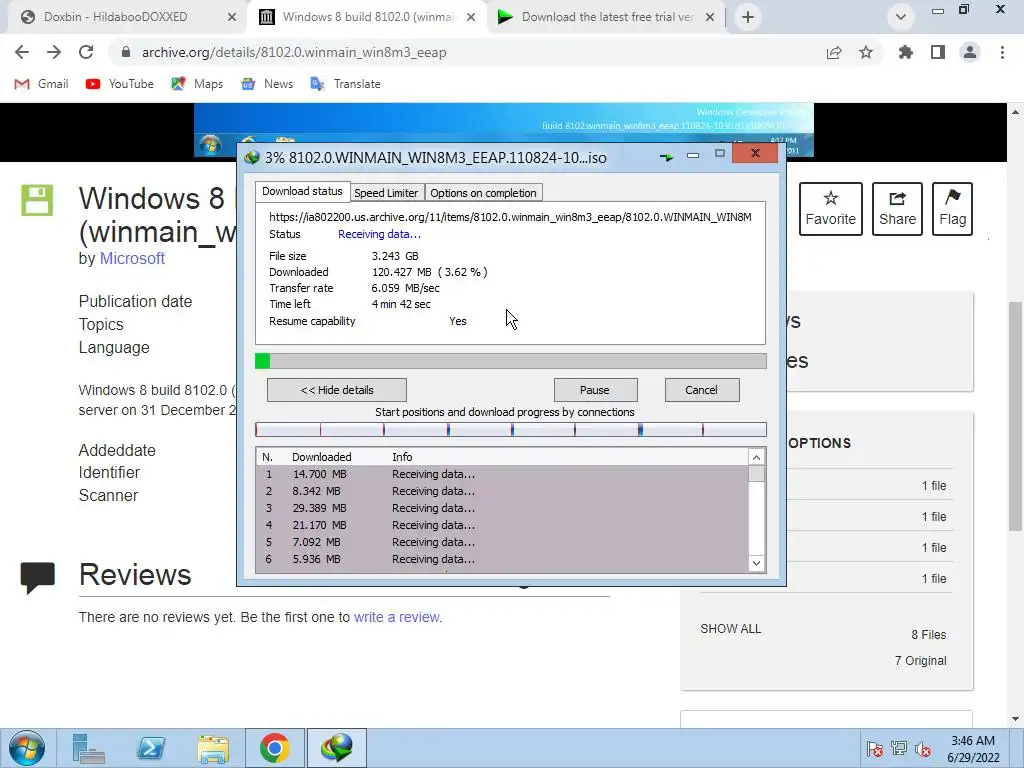This screenshot has height=768, width=1024.
Task: Open the Chrome profile avatar
Action: pos(970,52)
